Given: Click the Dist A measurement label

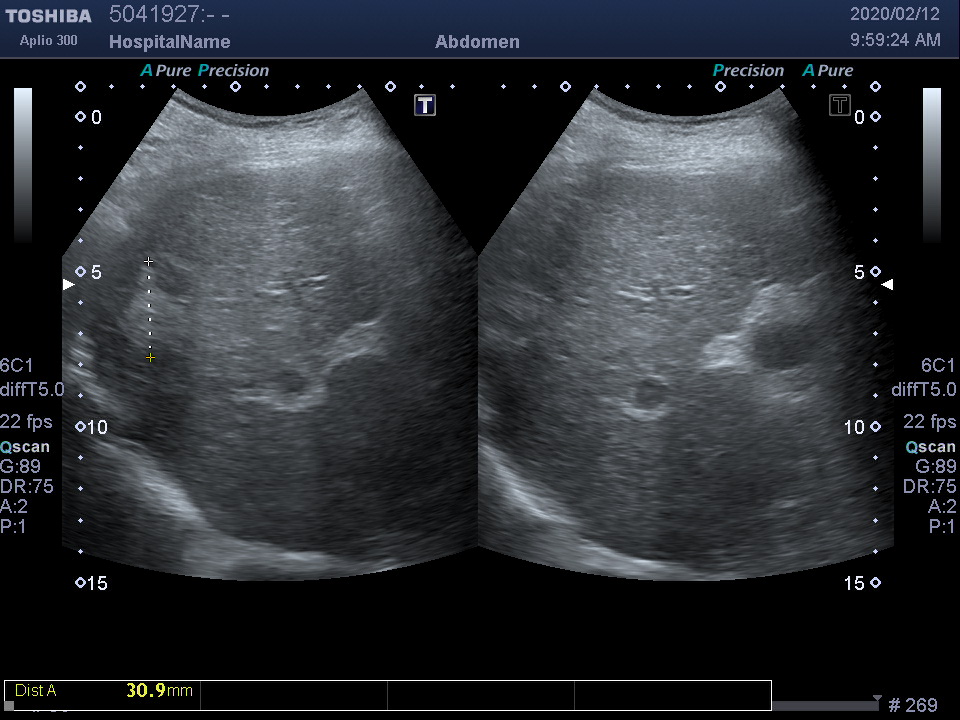Looking at the screenshot, I should pos(36,691).
